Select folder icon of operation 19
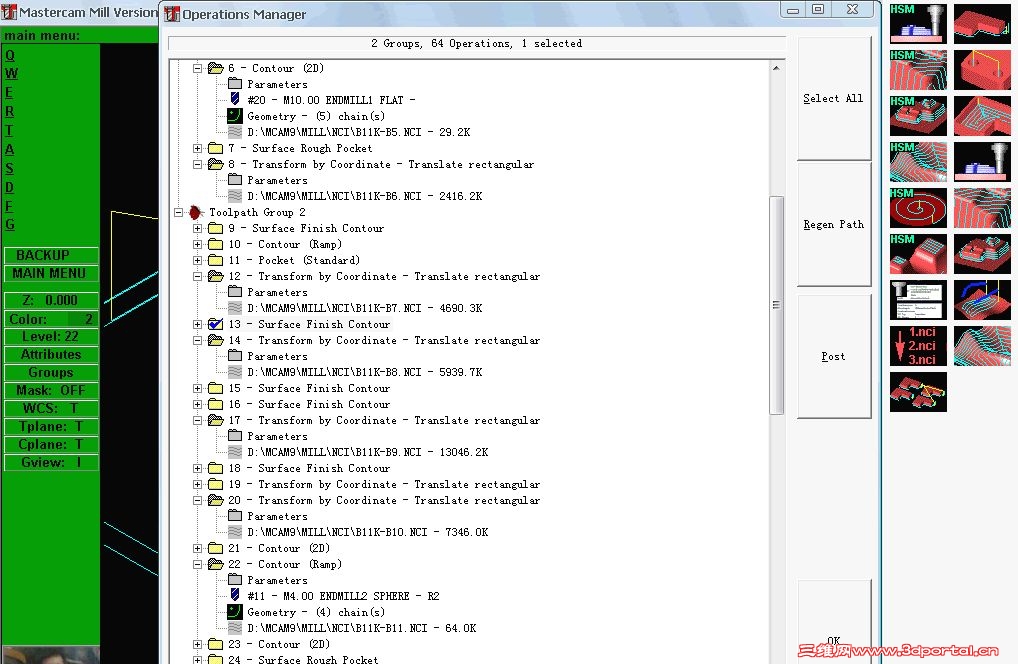The height and width of the screenshot is (664, 1018). tap(216, 484)
